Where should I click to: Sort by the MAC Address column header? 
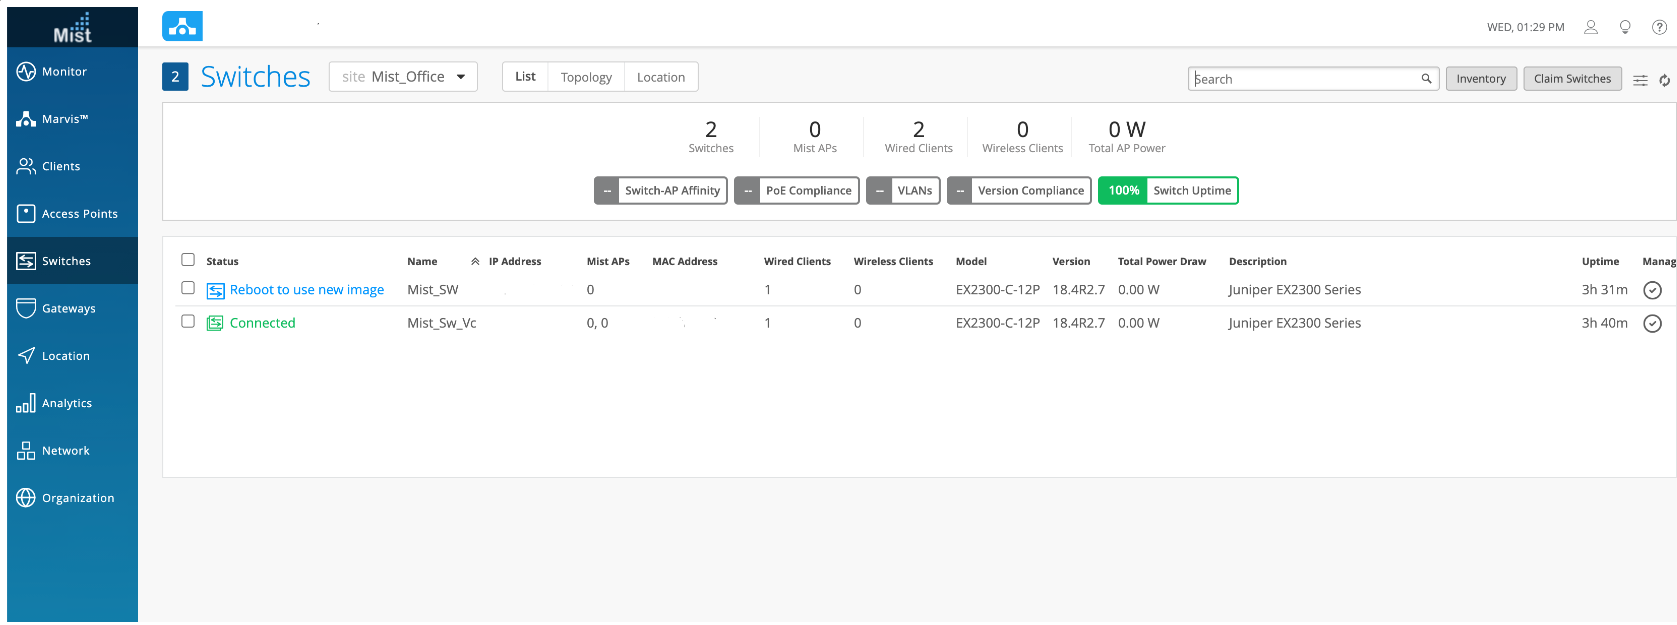click(685, 262)
